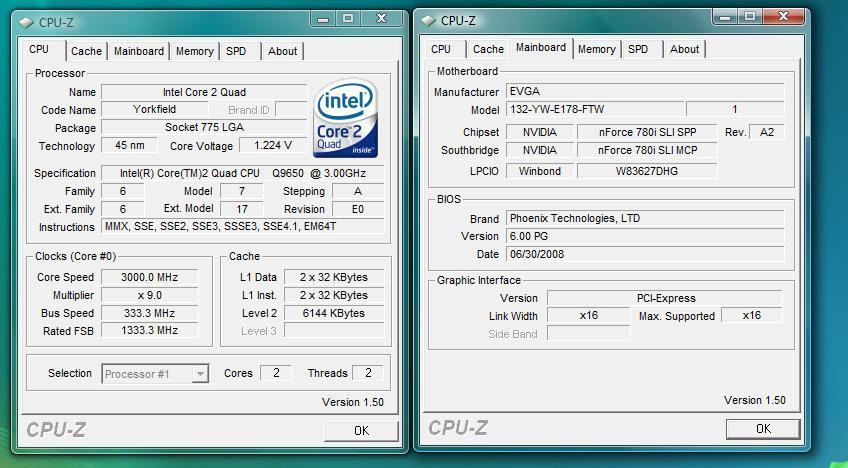The width and height of the screenshot is (848, 468).
Task: Click the empty Level 3 cache field
Action: coord(334,330)
